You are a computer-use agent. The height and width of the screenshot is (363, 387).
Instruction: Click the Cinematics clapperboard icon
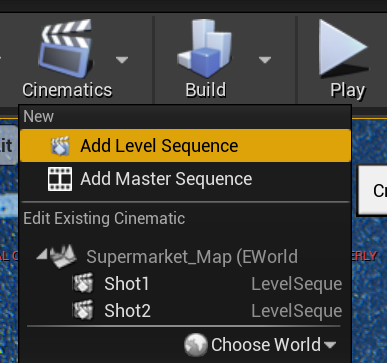point(66,48)
